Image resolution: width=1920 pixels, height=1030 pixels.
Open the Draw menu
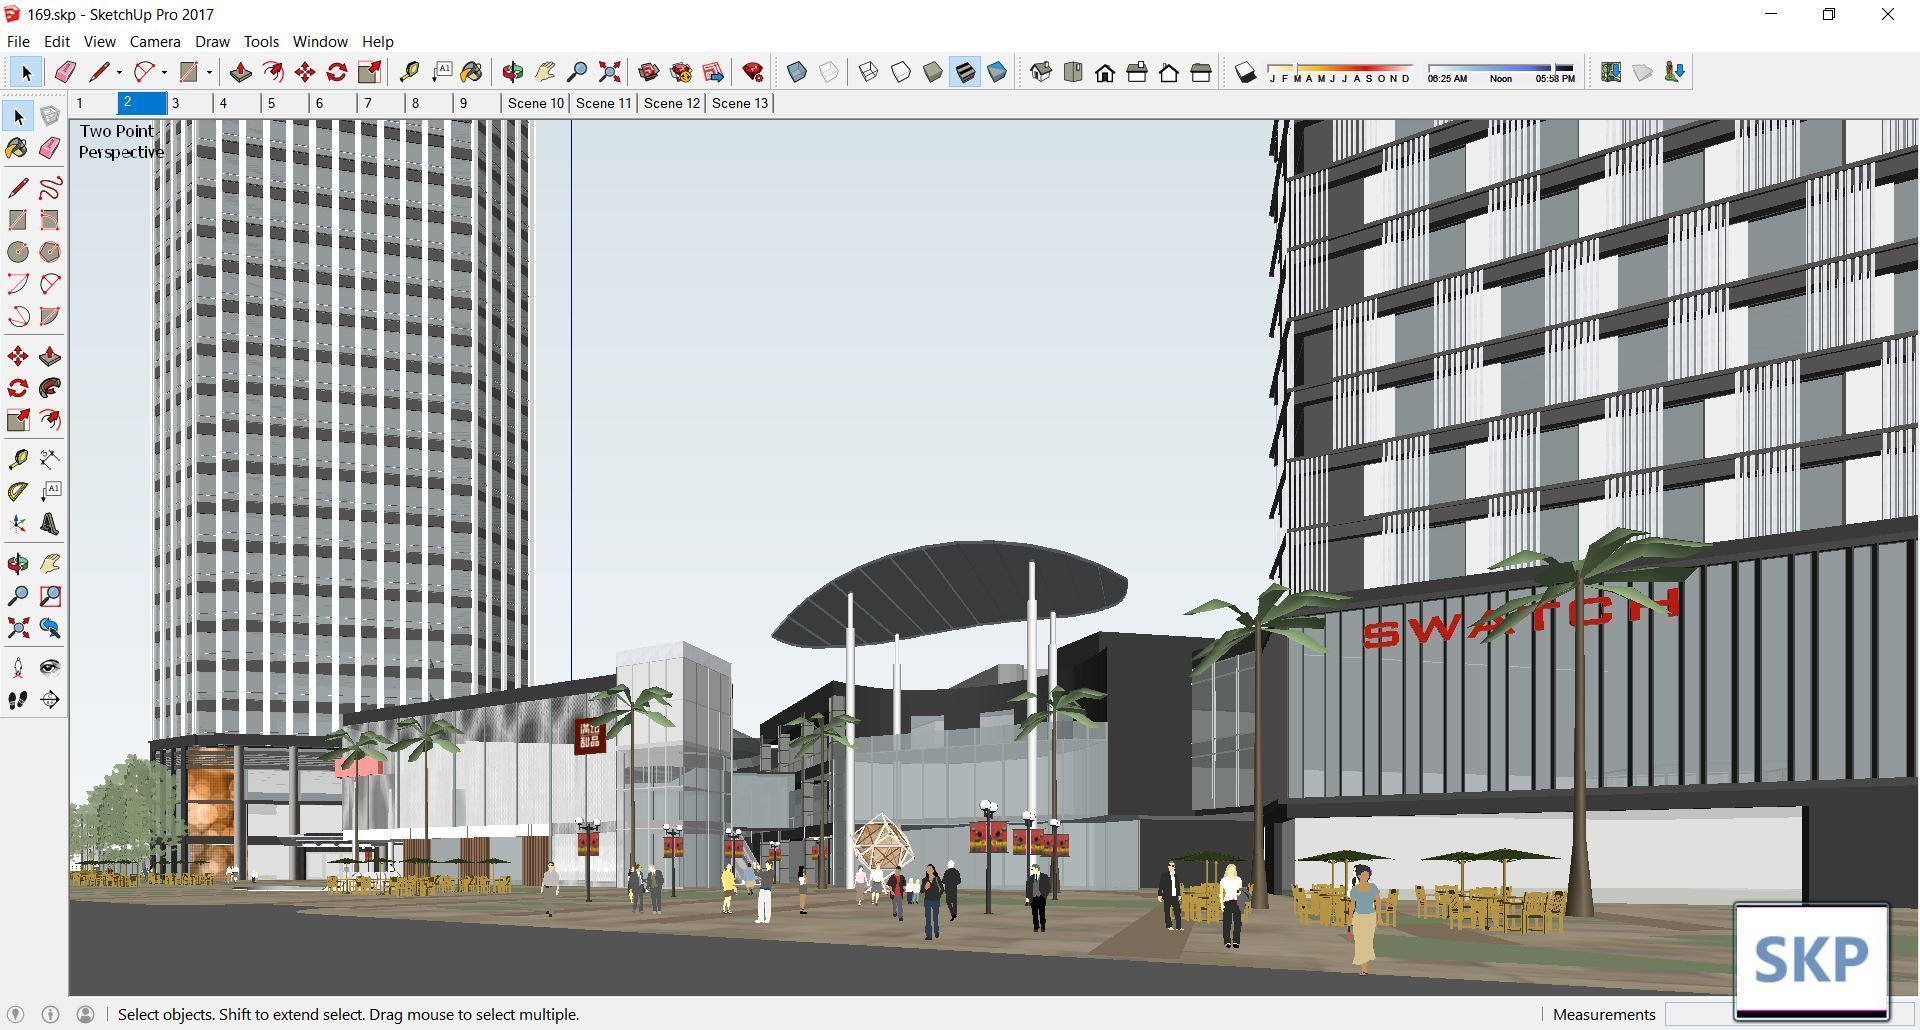pos(212,41)
